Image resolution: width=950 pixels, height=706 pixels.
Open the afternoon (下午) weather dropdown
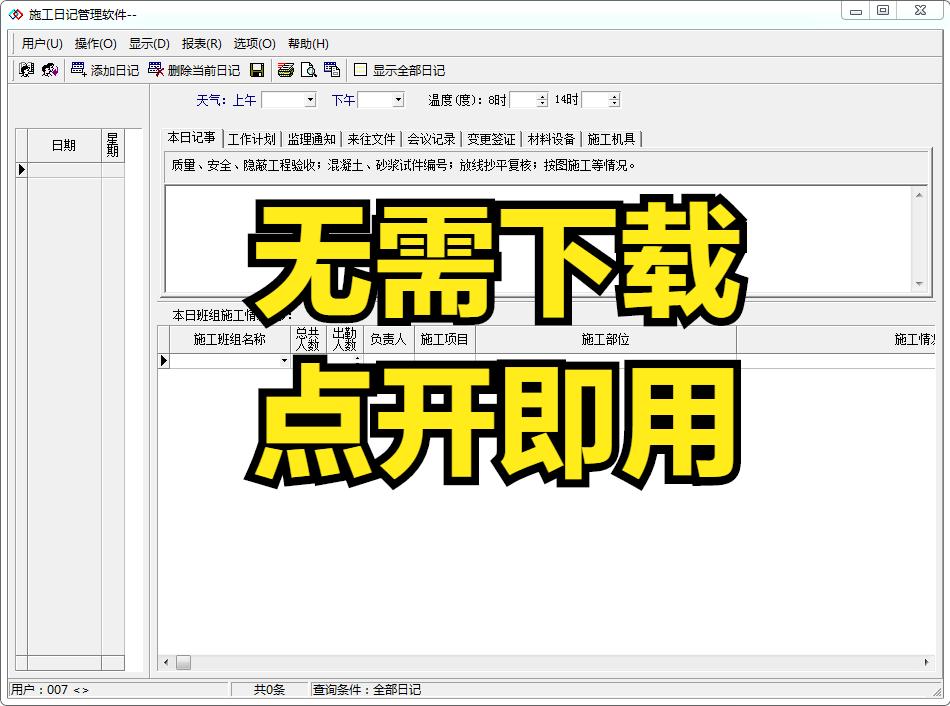[x=398, y=100]
